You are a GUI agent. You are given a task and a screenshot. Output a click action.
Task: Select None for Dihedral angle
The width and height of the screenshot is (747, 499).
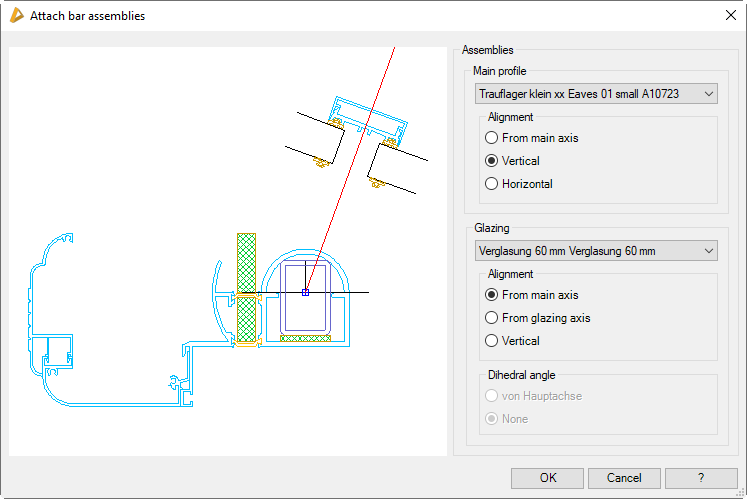[491, 419]
